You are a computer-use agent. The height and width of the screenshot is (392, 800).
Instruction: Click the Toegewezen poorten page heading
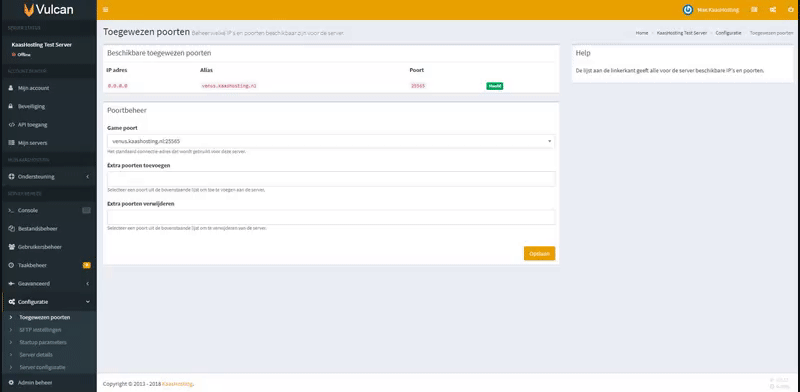(146, 32)
